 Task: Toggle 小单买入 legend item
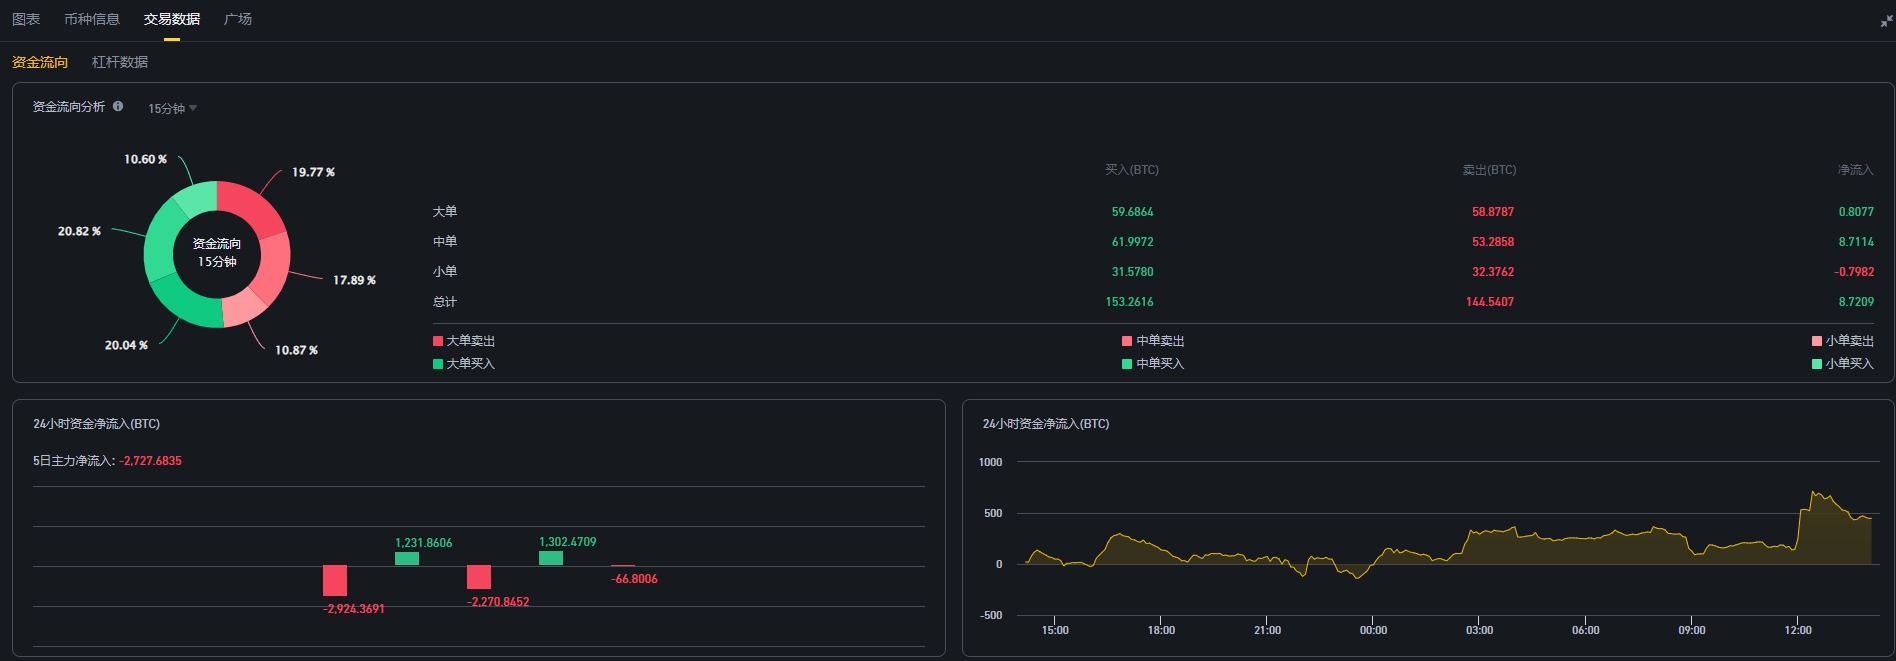click(x=1842, y=364)
